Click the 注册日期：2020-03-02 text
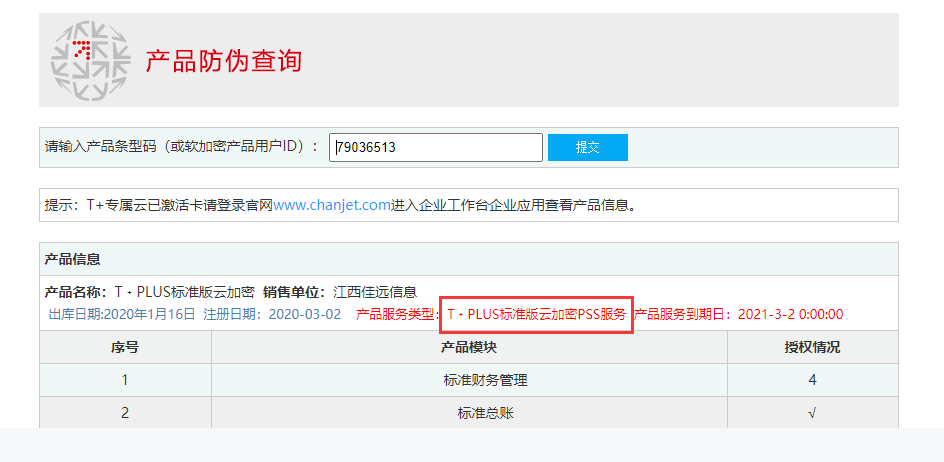944x462 pixels. 272,314
